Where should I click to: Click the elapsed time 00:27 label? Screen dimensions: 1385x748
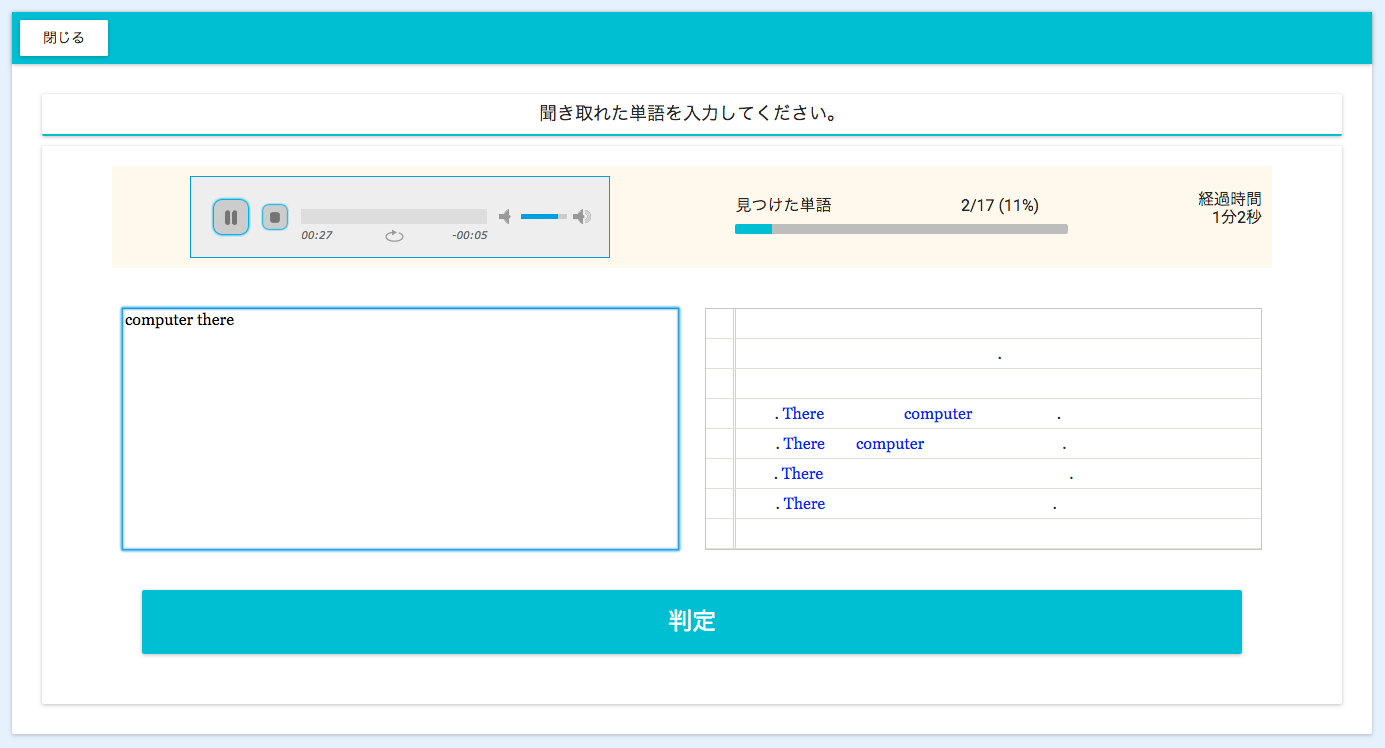click(316, 236)
